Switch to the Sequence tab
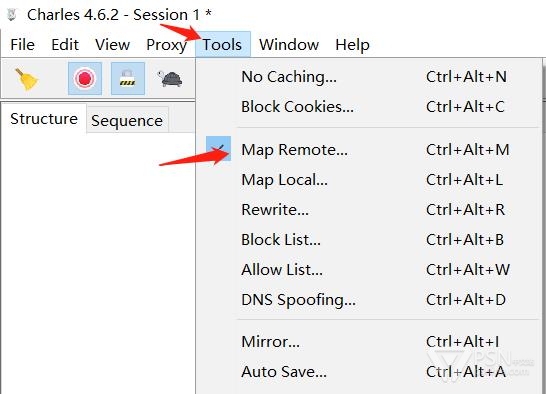The image size is (546, 394). [127, 121]
